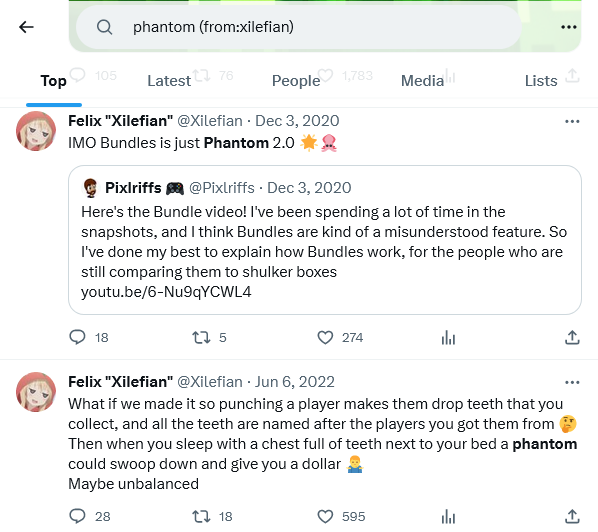
Task: Reply to the tweet with 28 comments
Action: tap(77, 516)
